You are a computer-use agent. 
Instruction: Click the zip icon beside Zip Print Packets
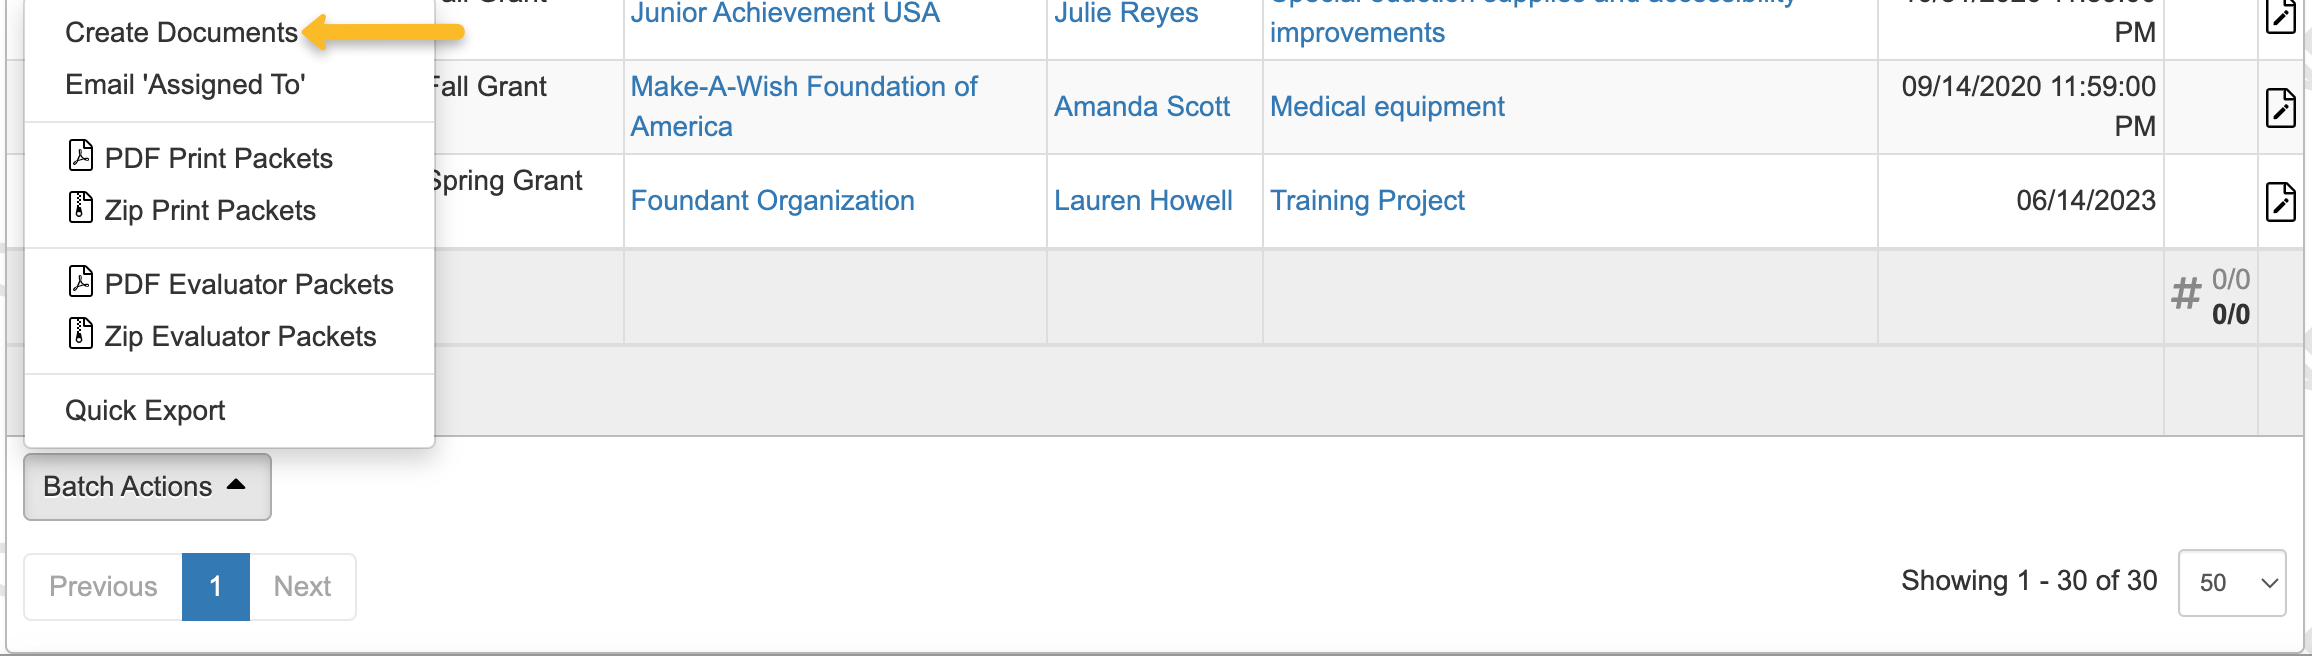click(81, 208)
